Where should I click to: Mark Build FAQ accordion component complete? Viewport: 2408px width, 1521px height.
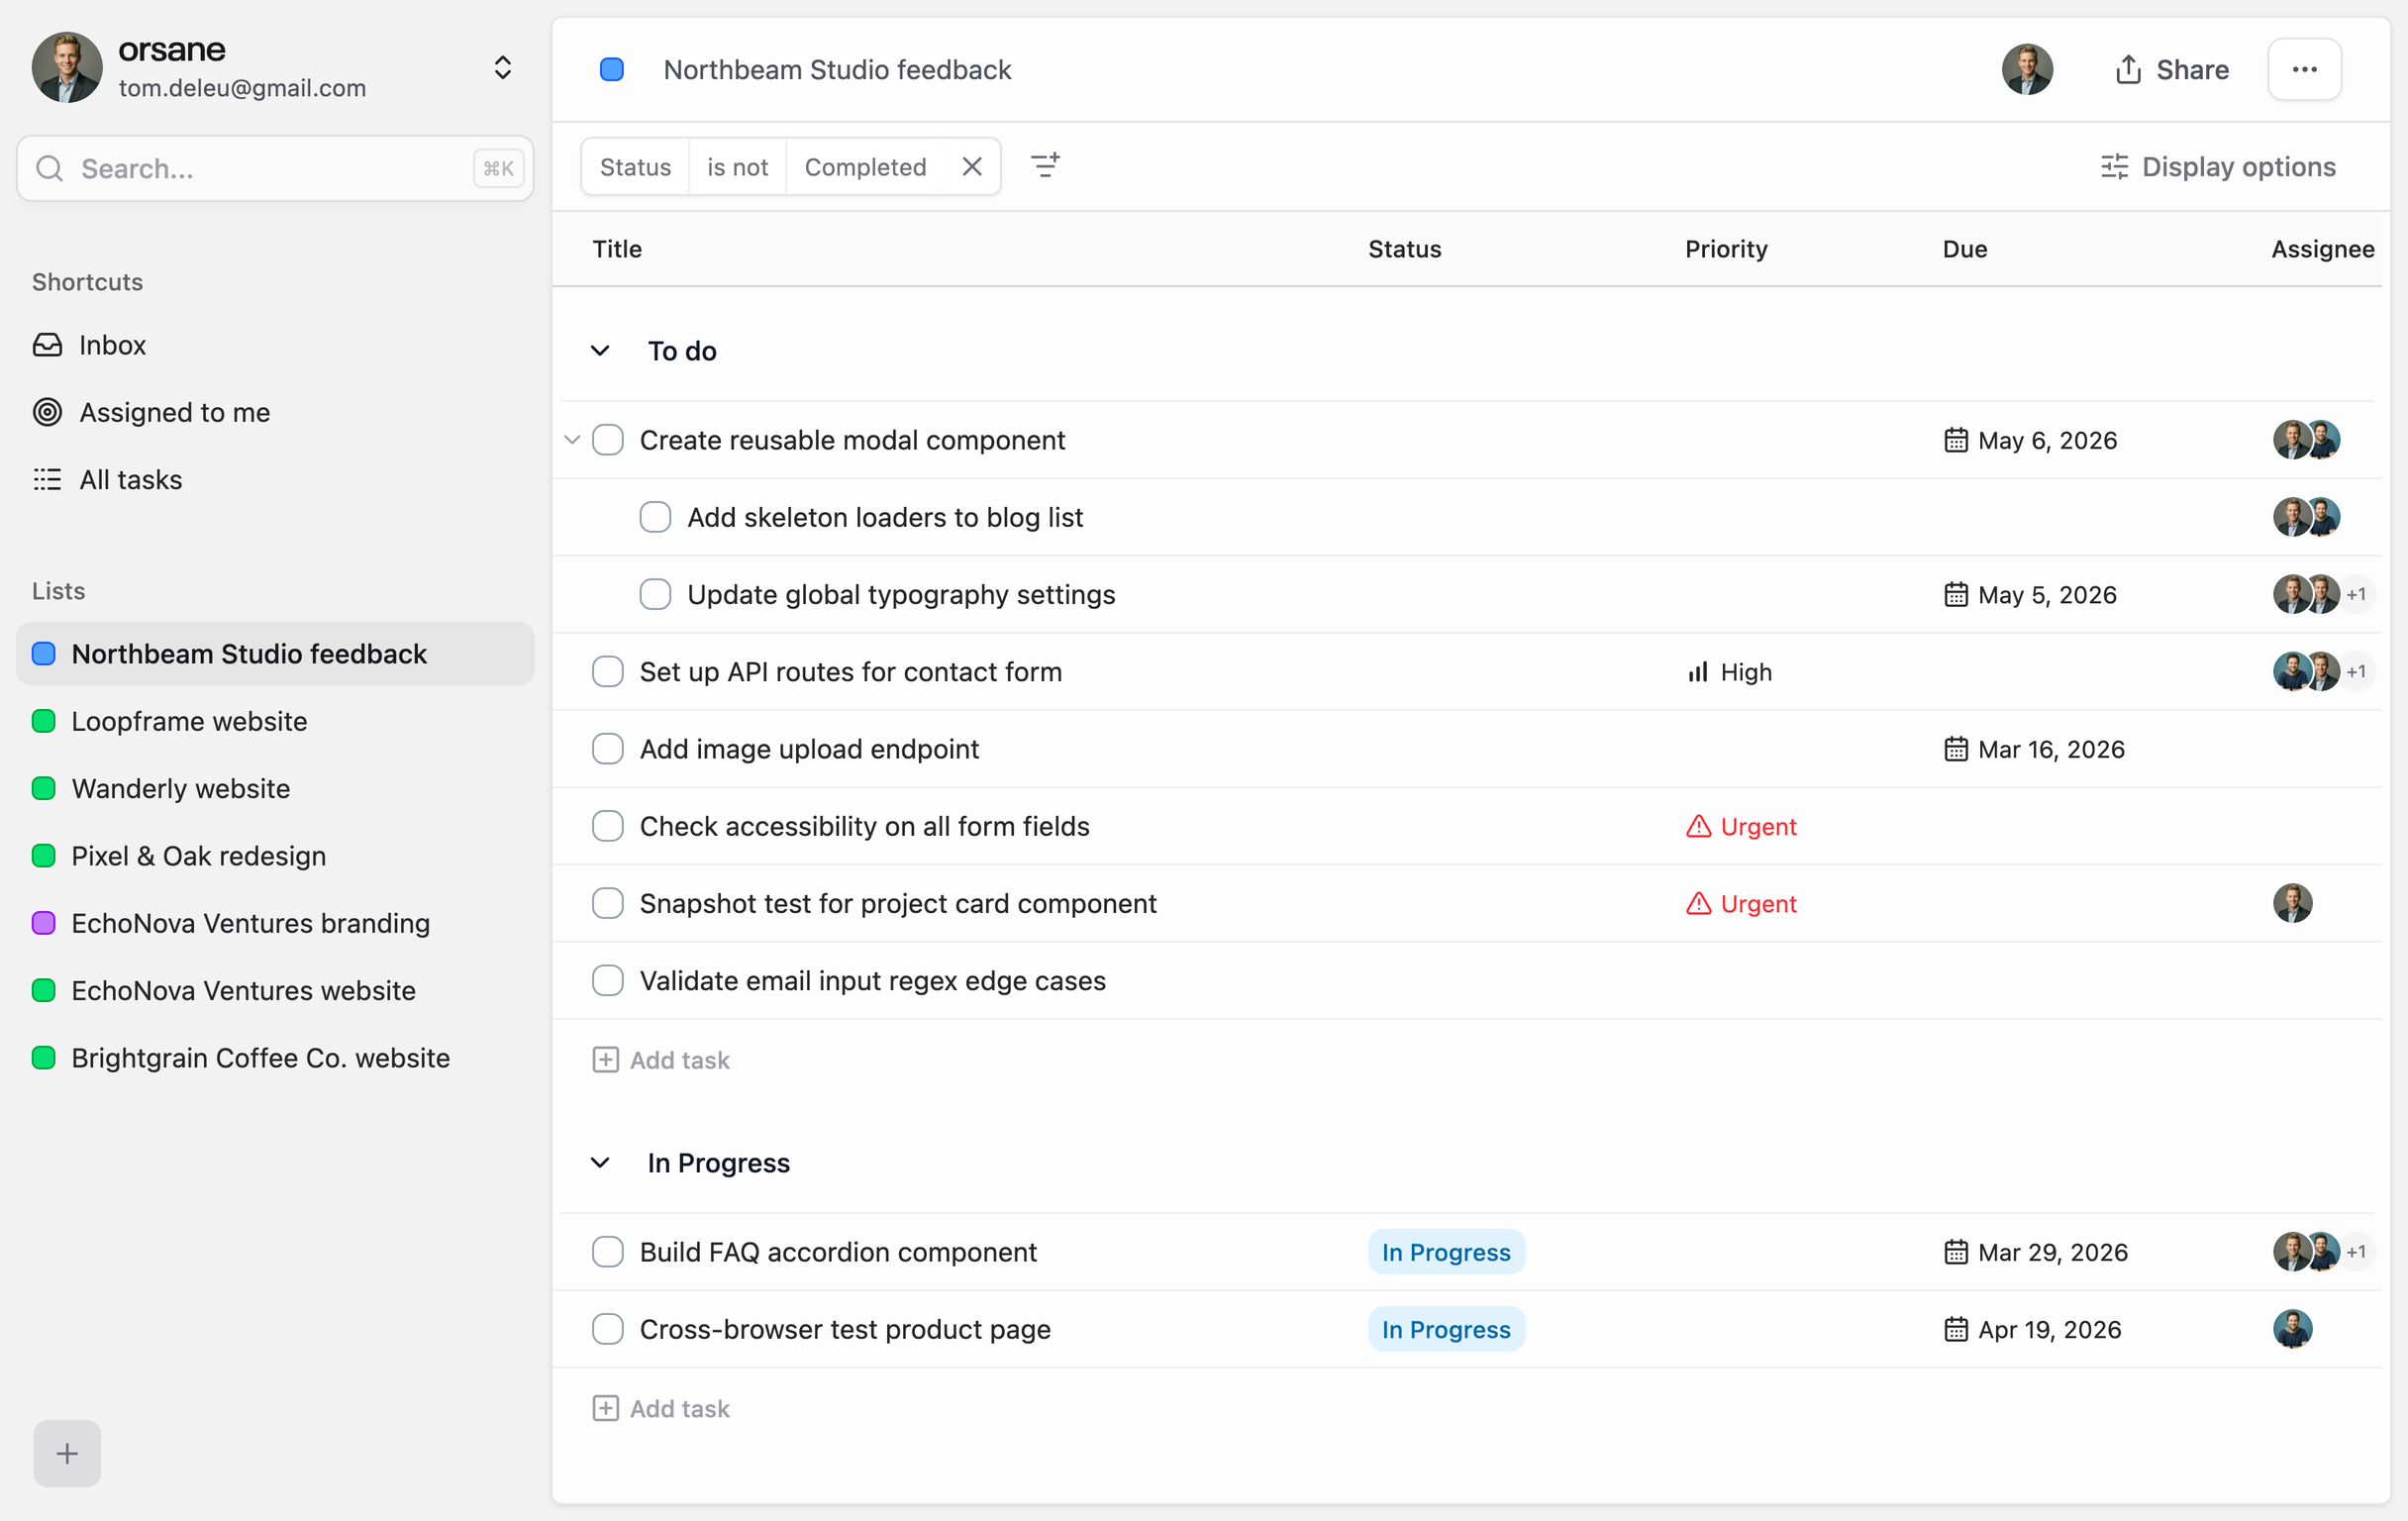click(608, 1252)
